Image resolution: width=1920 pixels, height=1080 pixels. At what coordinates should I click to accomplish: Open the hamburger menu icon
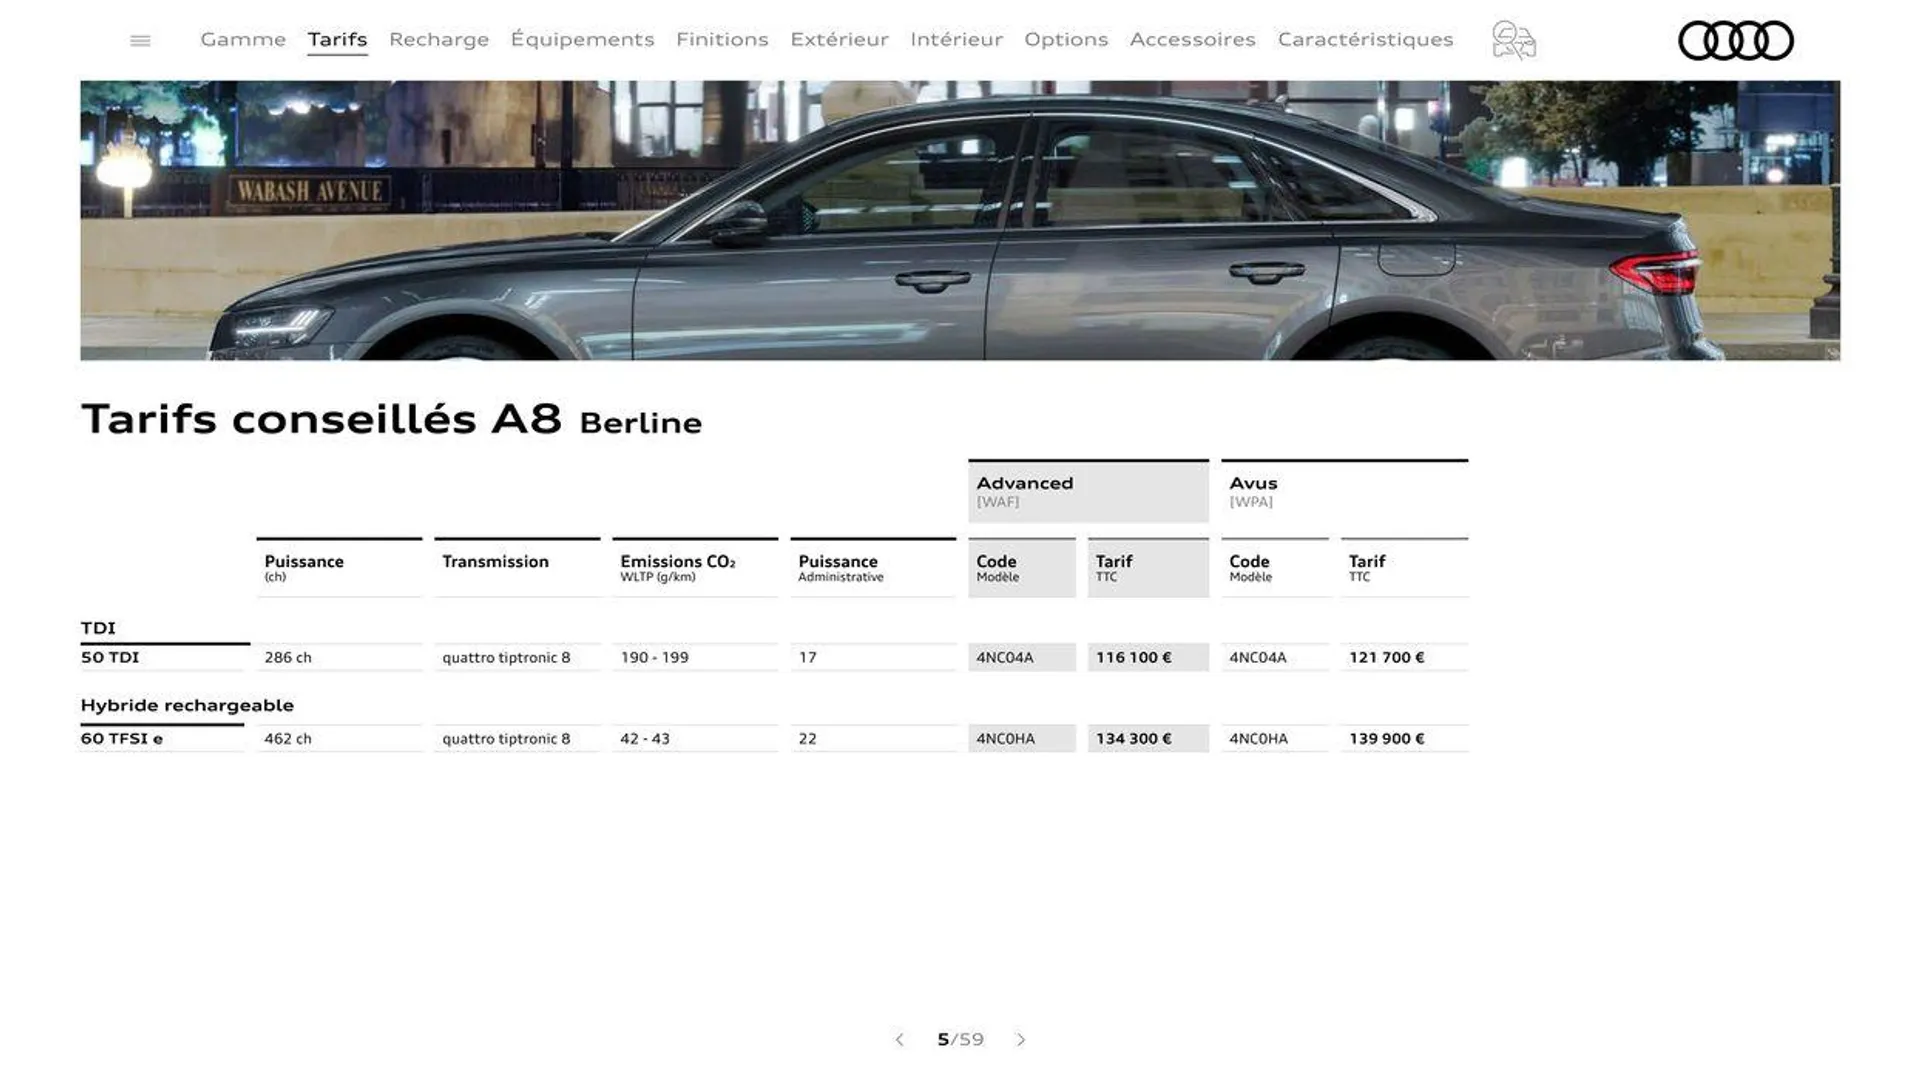[x=140, y=41]
